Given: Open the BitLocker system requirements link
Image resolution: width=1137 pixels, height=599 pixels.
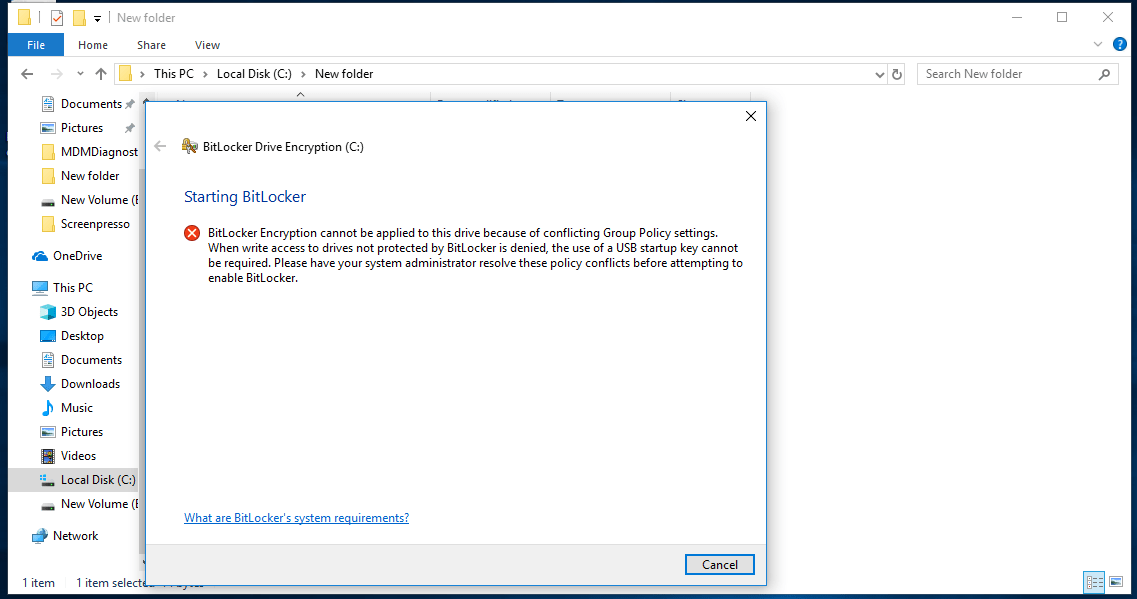Looking at the screenshot, I should point(296,517).
